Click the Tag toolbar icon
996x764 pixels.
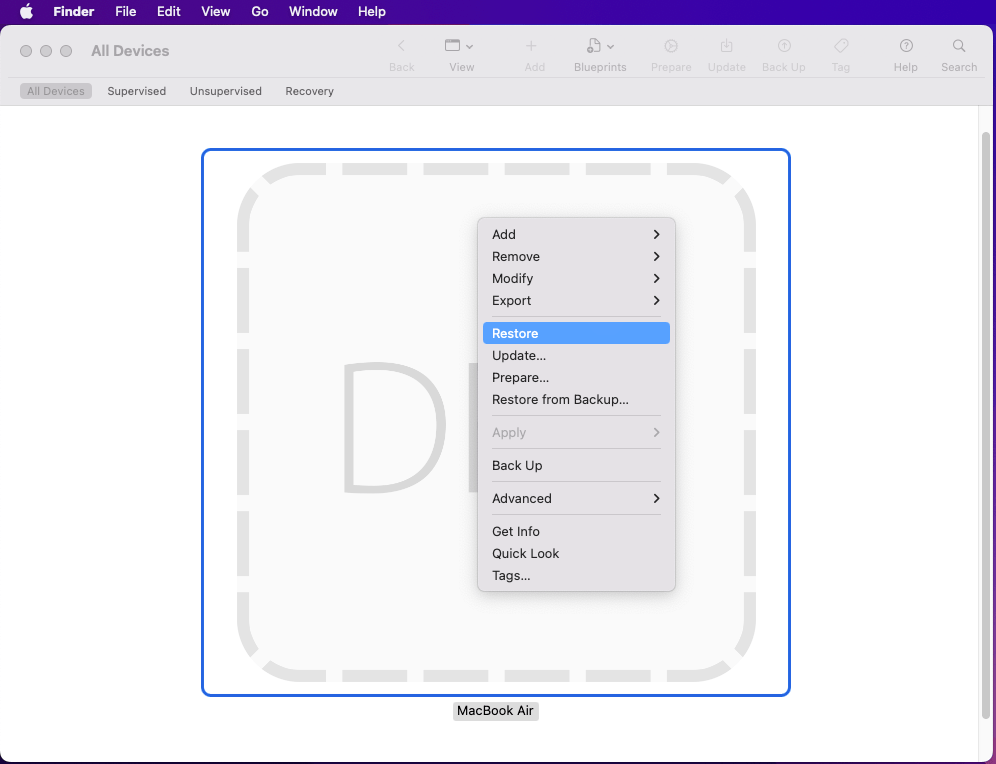pos(841,46)
